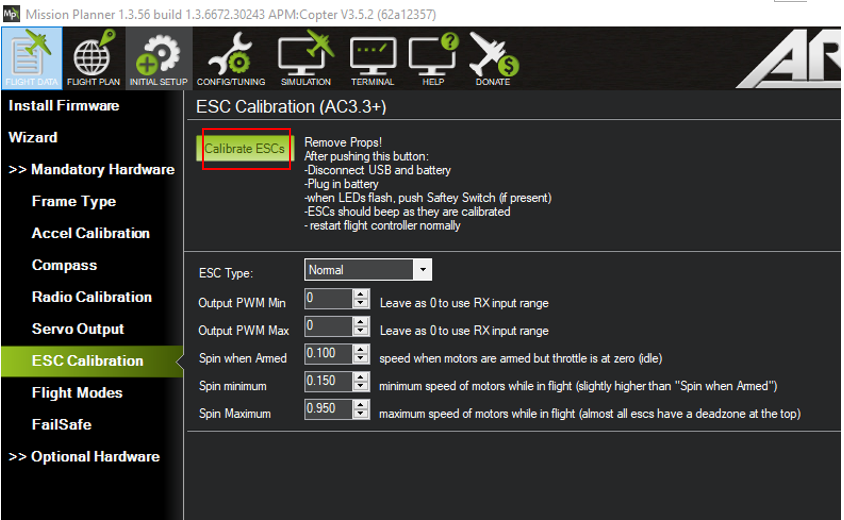Open Config/Tuning wrench icon
Image resolution: width=844 pixels, height=520 pixels.
click(x=231, y=58)
